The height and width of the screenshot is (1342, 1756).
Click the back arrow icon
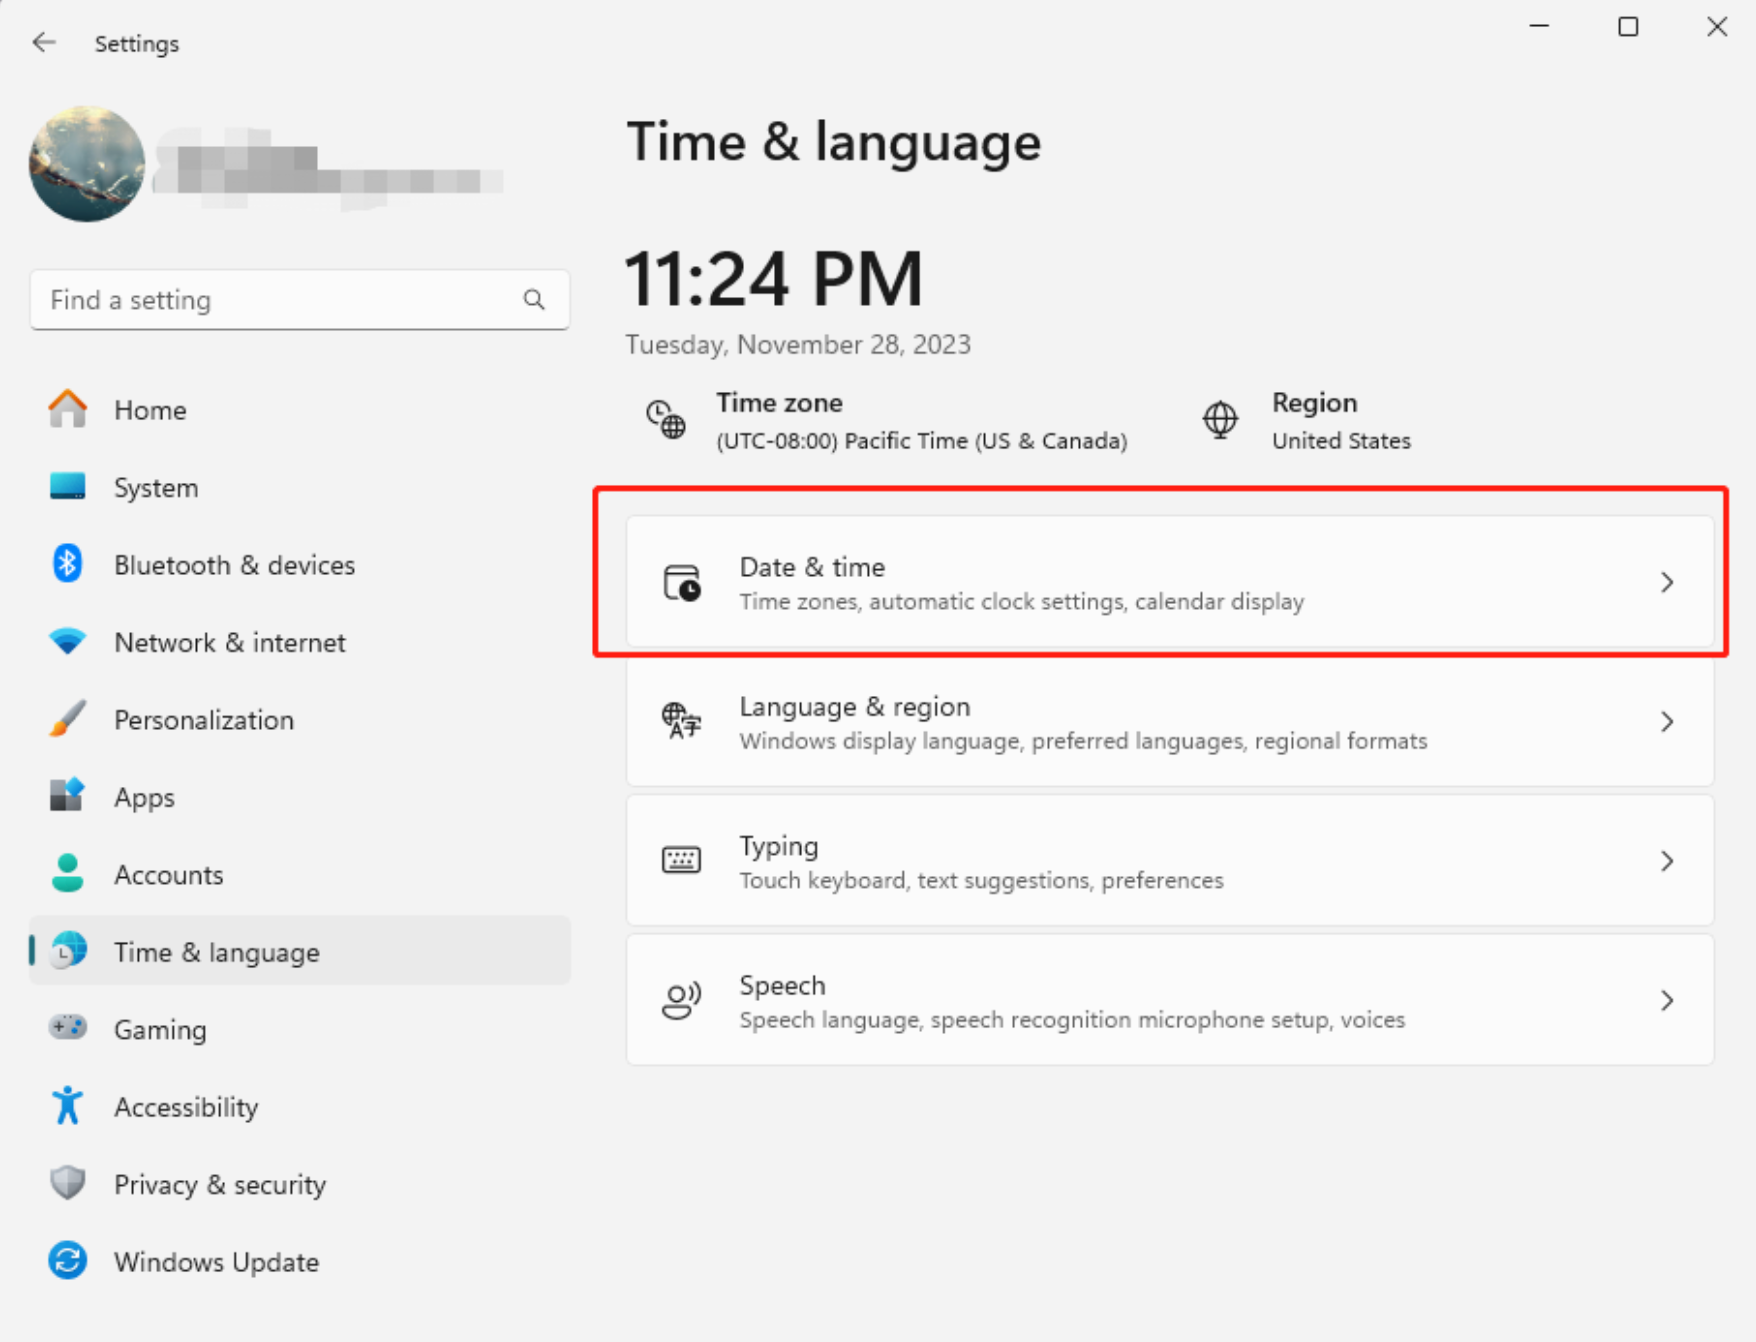[x=44, y=42]
